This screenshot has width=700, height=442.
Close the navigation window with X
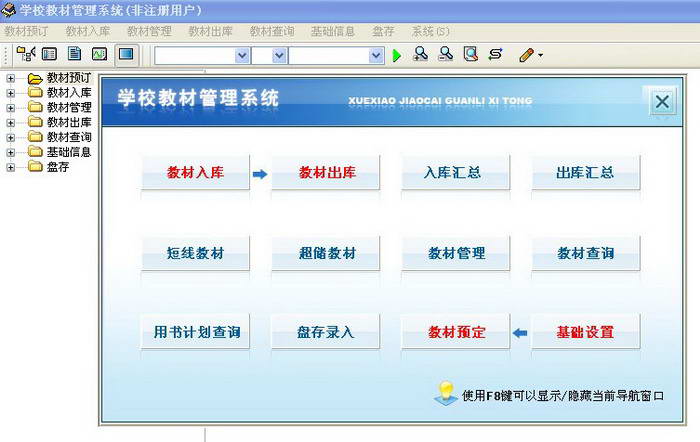pyautogui.click(x=662, y=101)
